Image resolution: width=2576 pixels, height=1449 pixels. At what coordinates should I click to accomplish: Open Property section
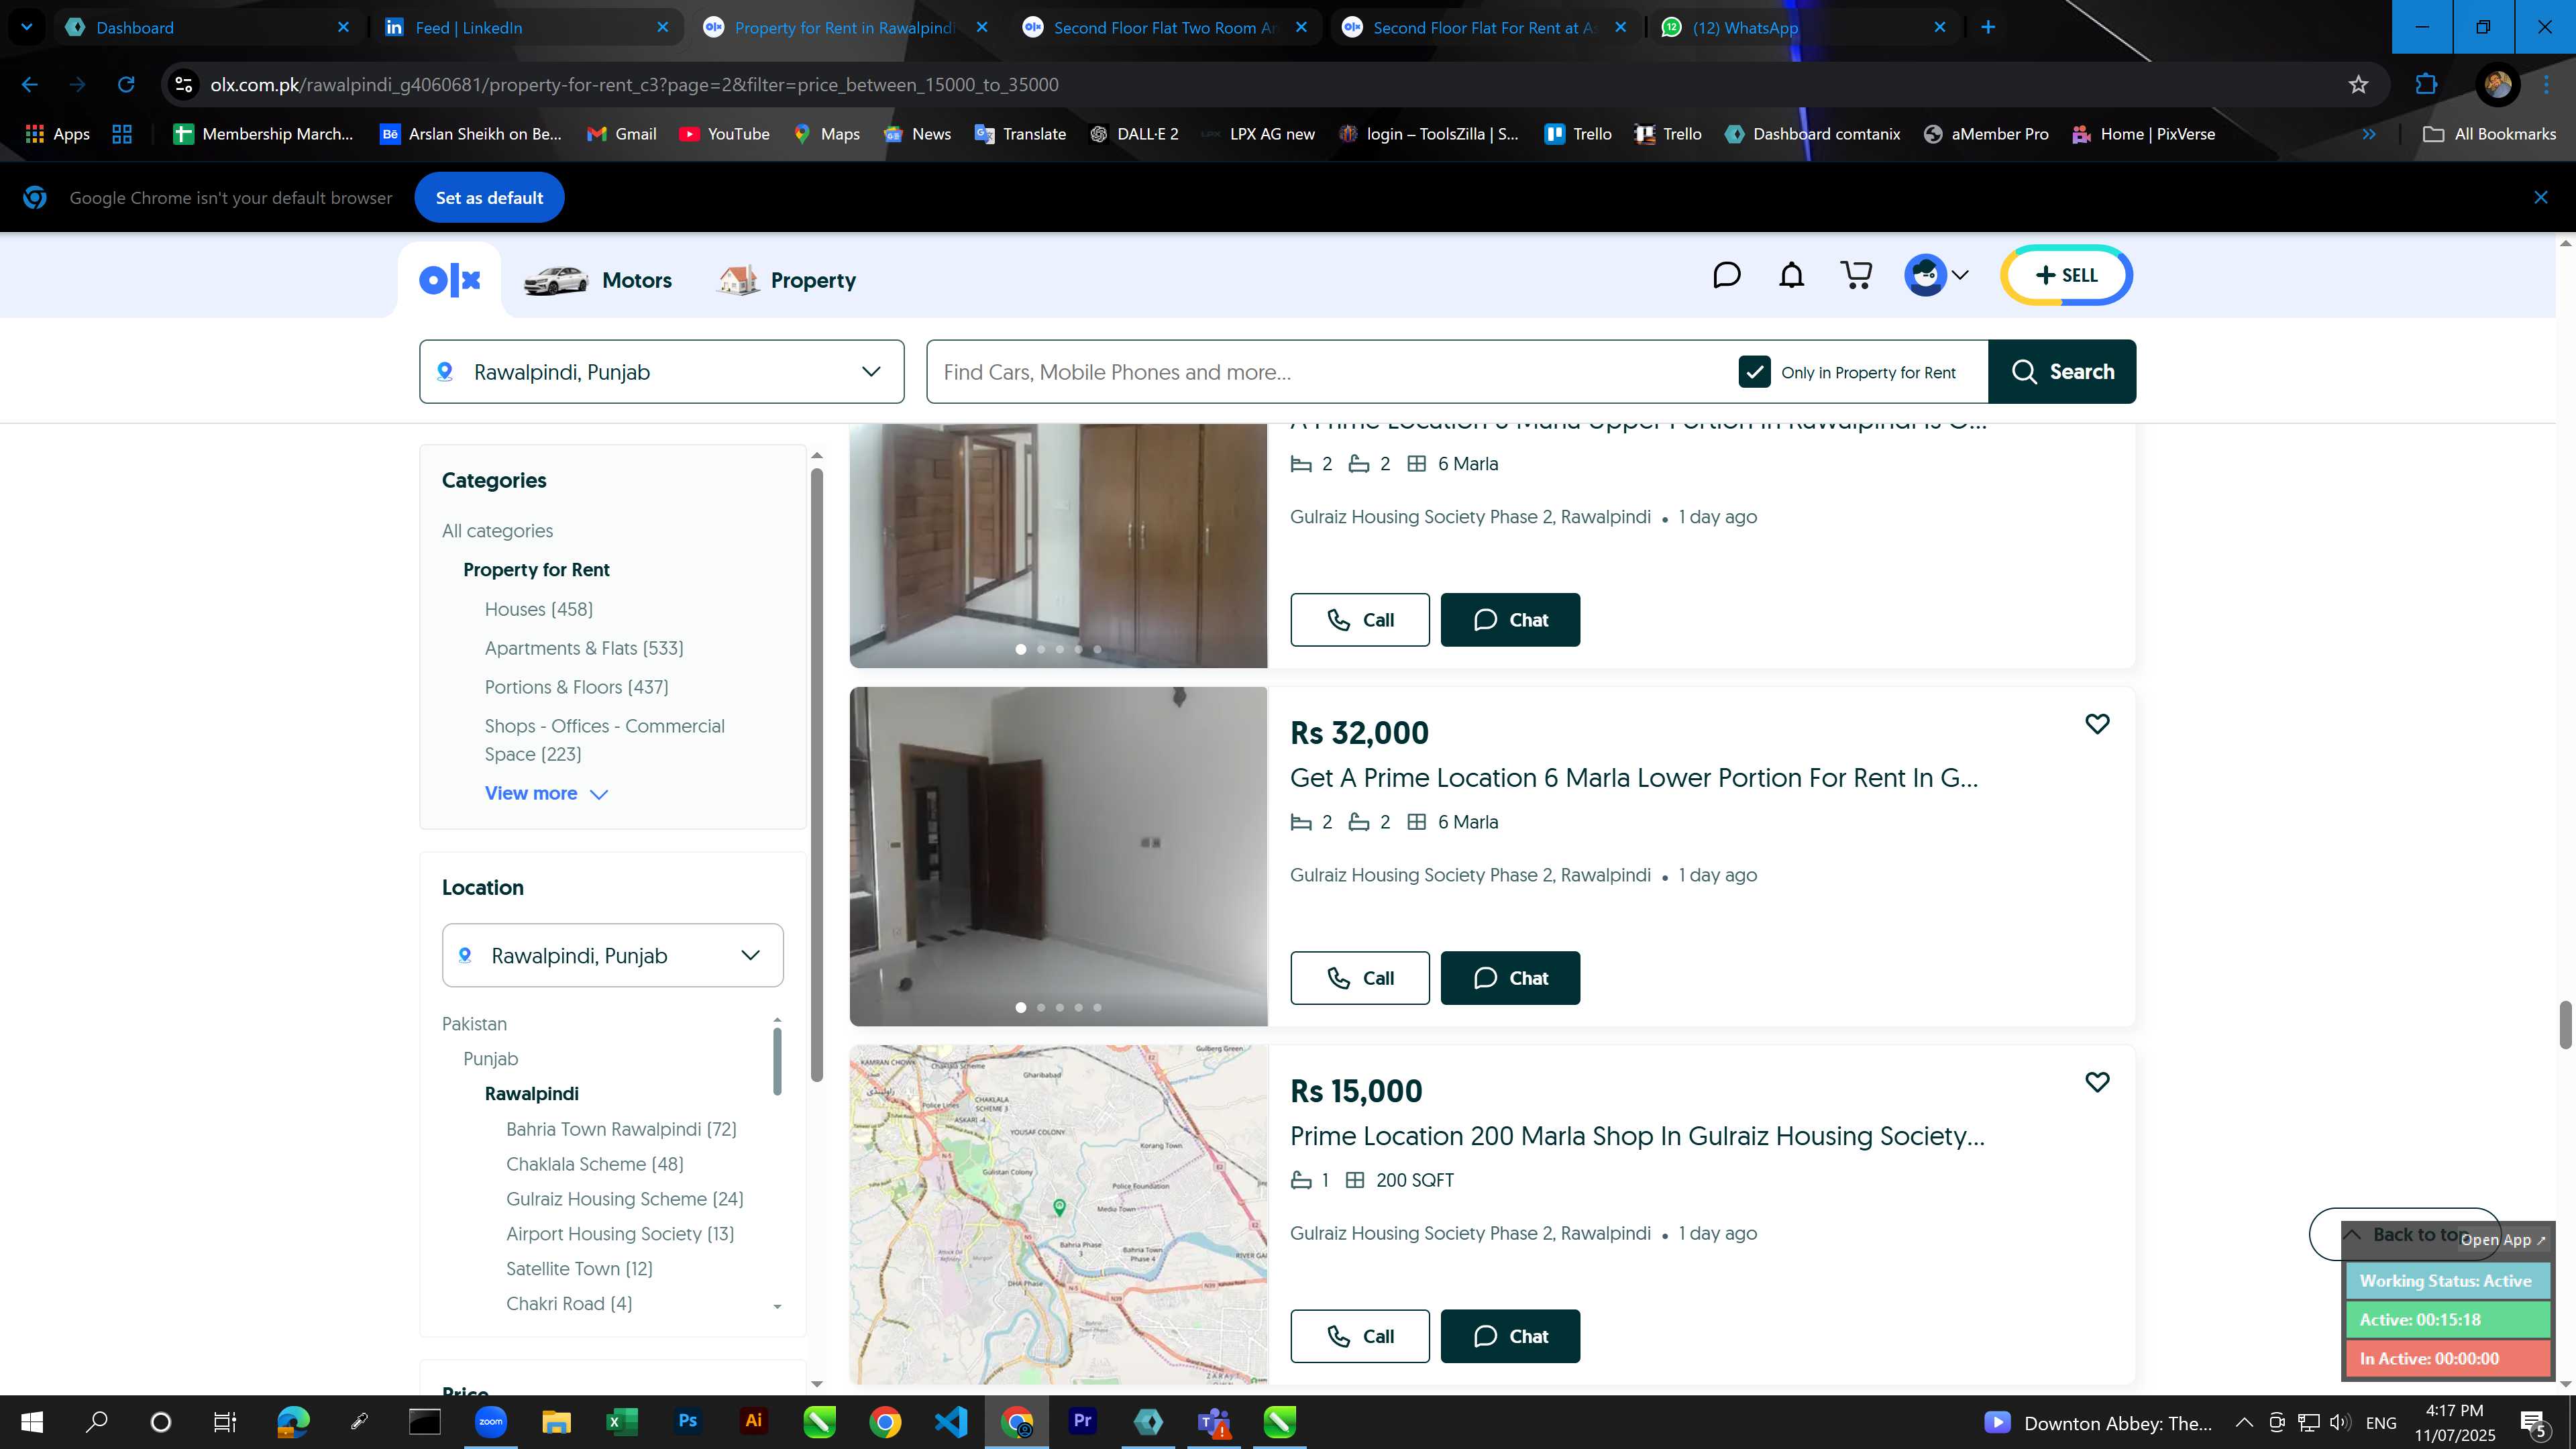pyautogui.click(x=787, y=280)
